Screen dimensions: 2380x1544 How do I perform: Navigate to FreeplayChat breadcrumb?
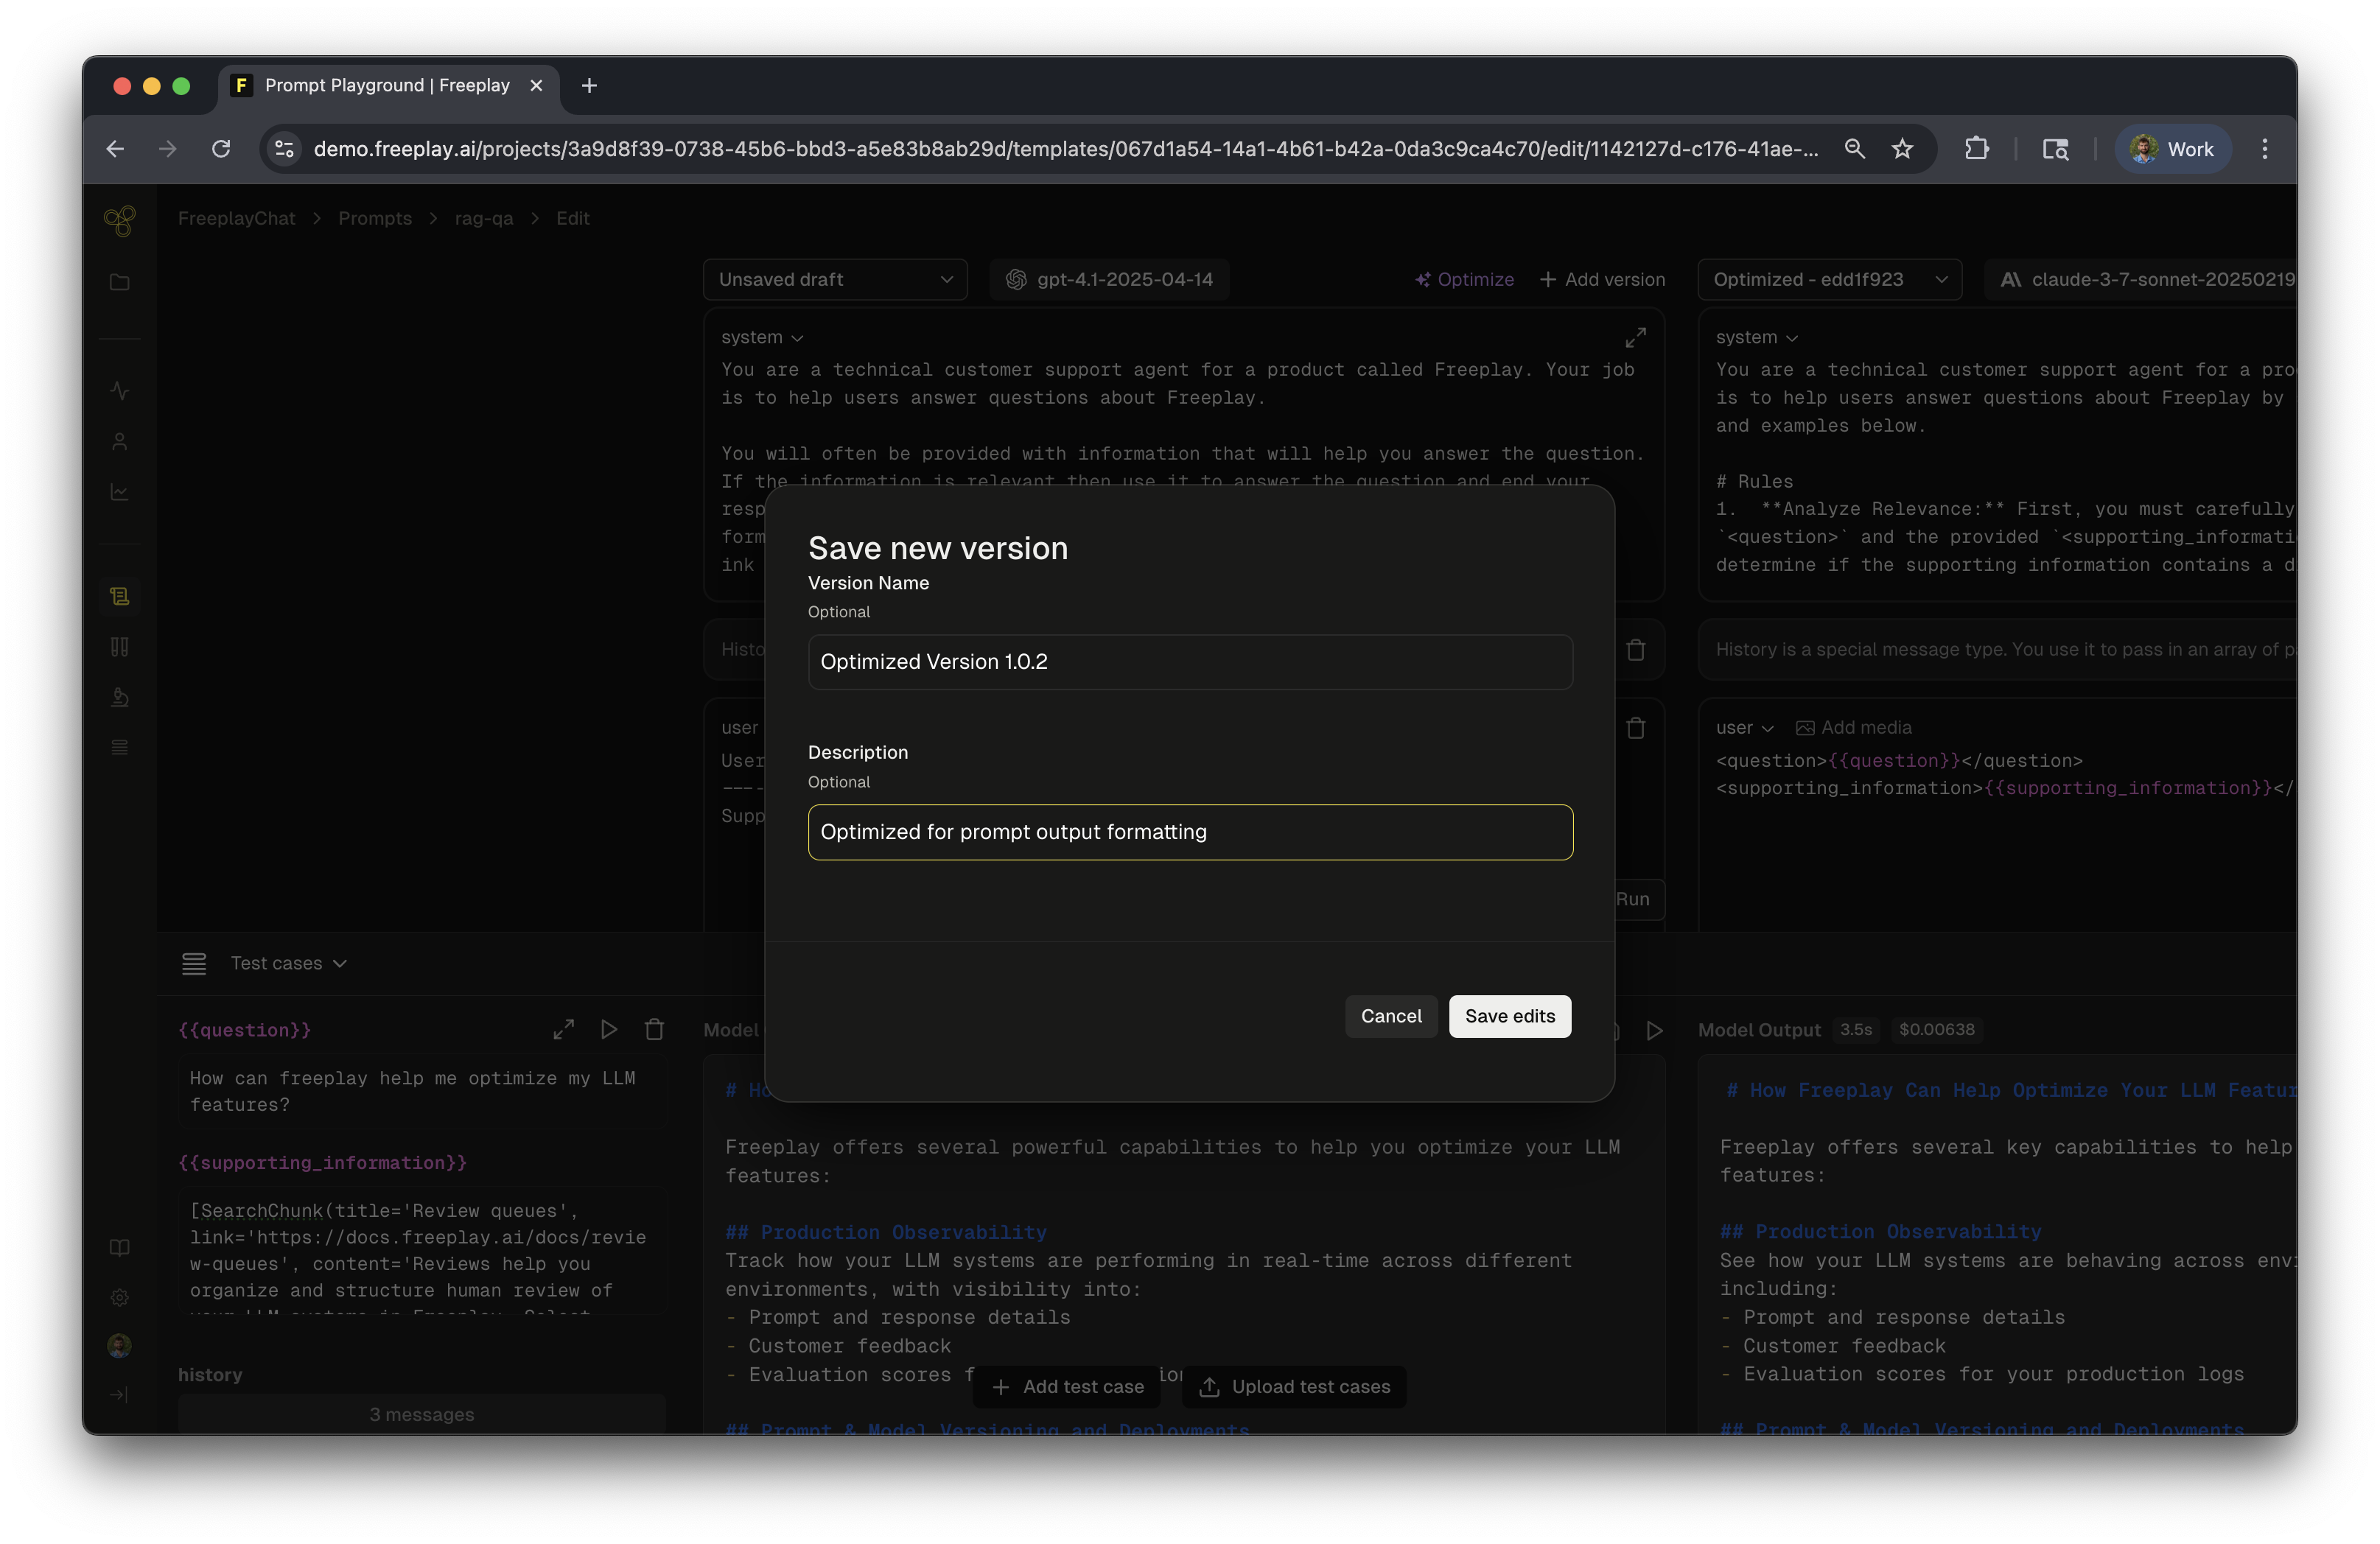pyautogui.click(x=237, y=219)
